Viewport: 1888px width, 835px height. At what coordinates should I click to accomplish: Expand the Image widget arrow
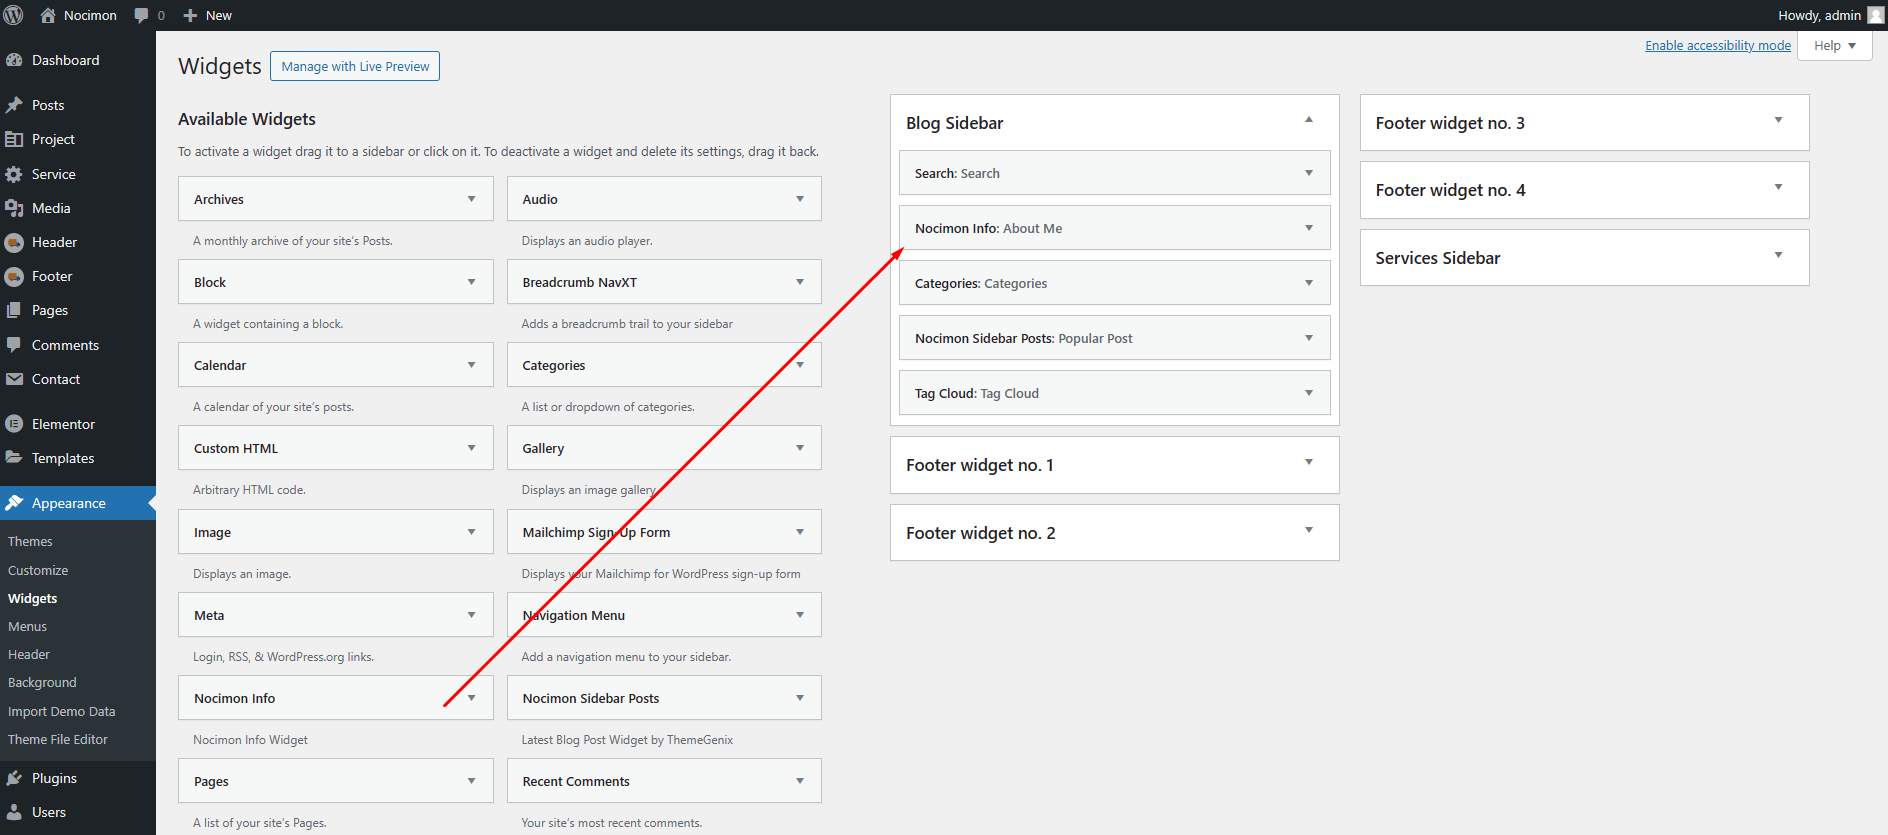(471, 532)
